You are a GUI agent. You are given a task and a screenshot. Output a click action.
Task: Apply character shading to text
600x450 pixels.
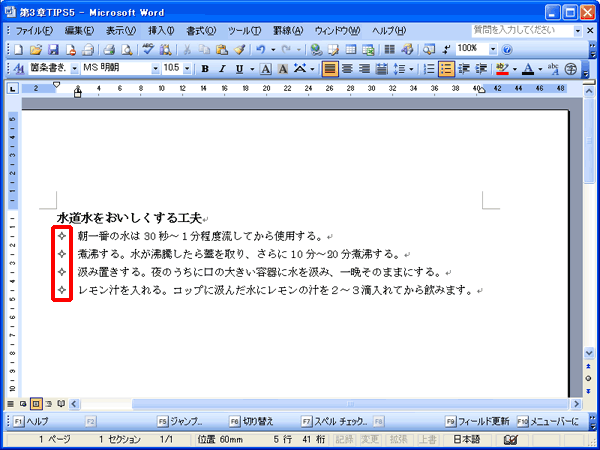click(283, 69)
